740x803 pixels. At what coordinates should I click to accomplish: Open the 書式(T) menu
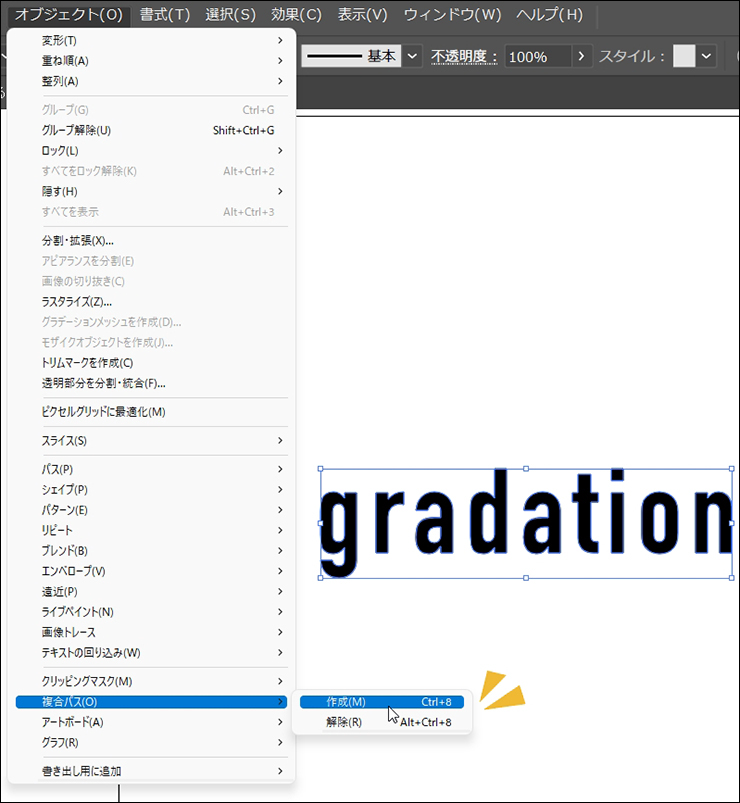point(165,14)
